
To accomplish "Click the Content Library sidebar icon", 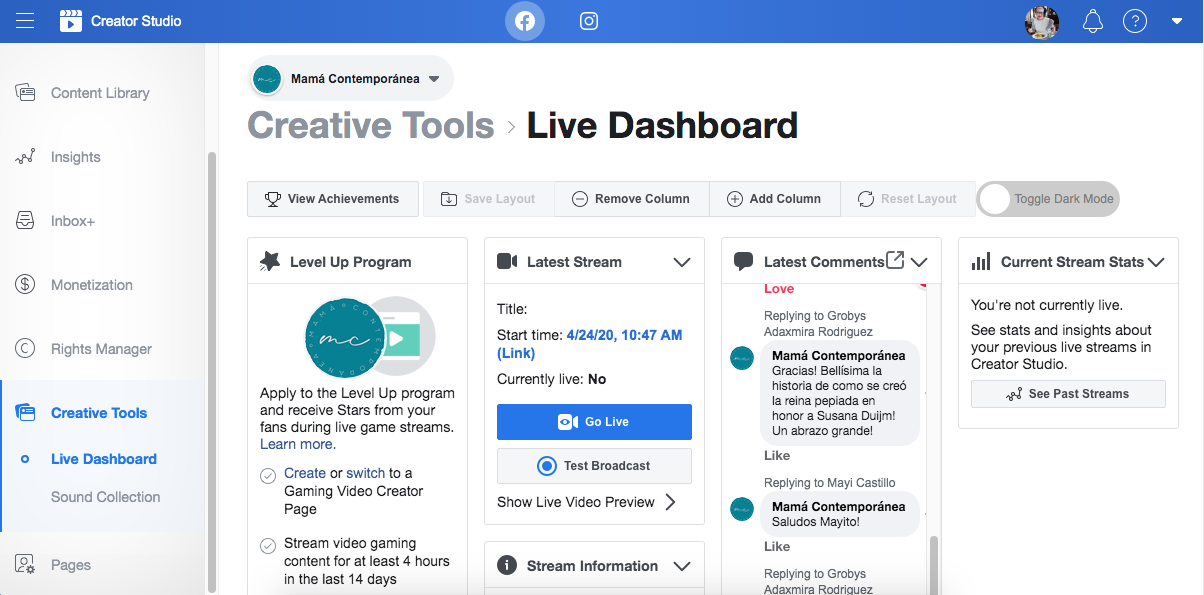I will pos(25,93).
